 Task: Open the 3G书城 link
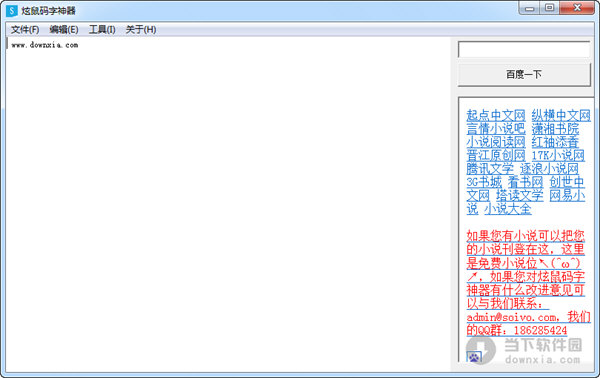coord(484,182)
